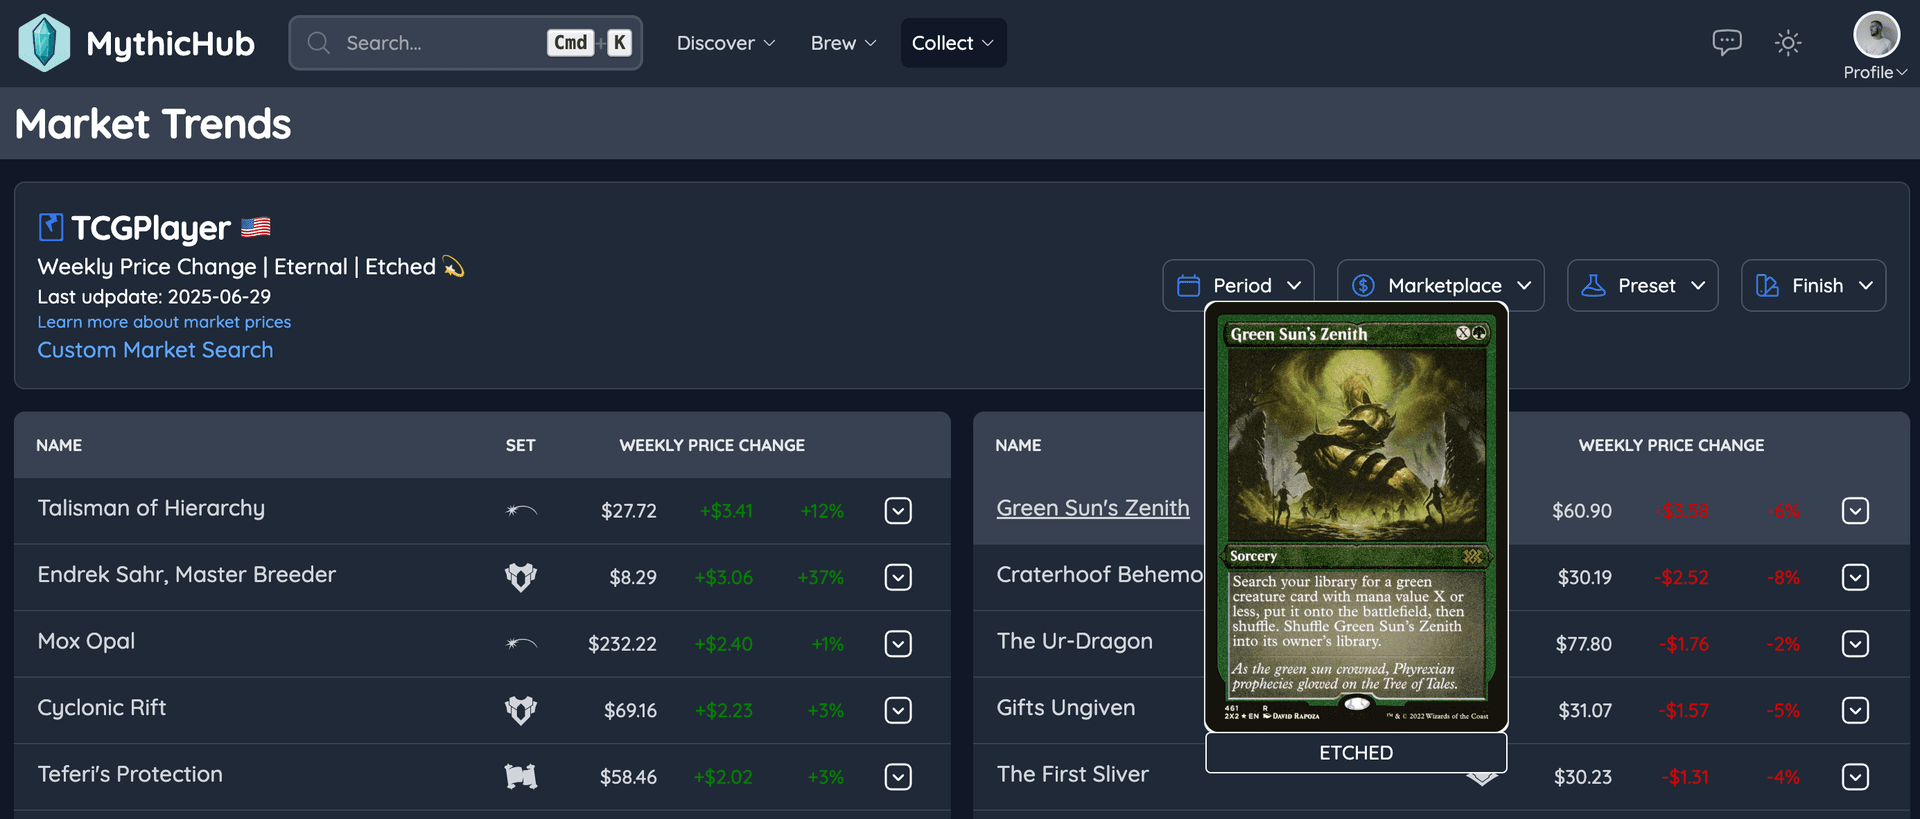
Task: Click set symbol for Talisman of Hierarchy
Action: pos(521,511)
